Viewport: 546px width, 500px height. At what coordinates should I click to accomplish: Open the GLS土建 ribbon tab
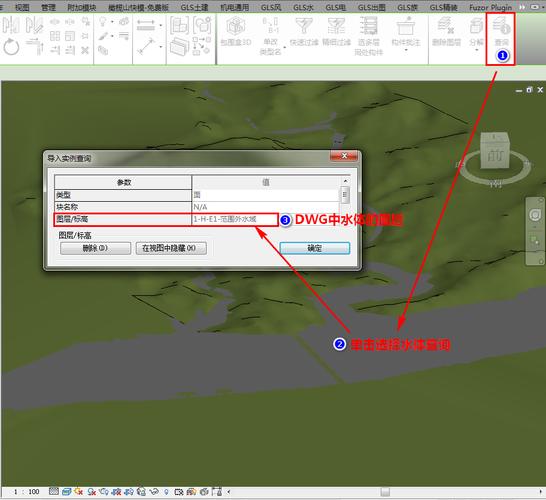point(194,7)
